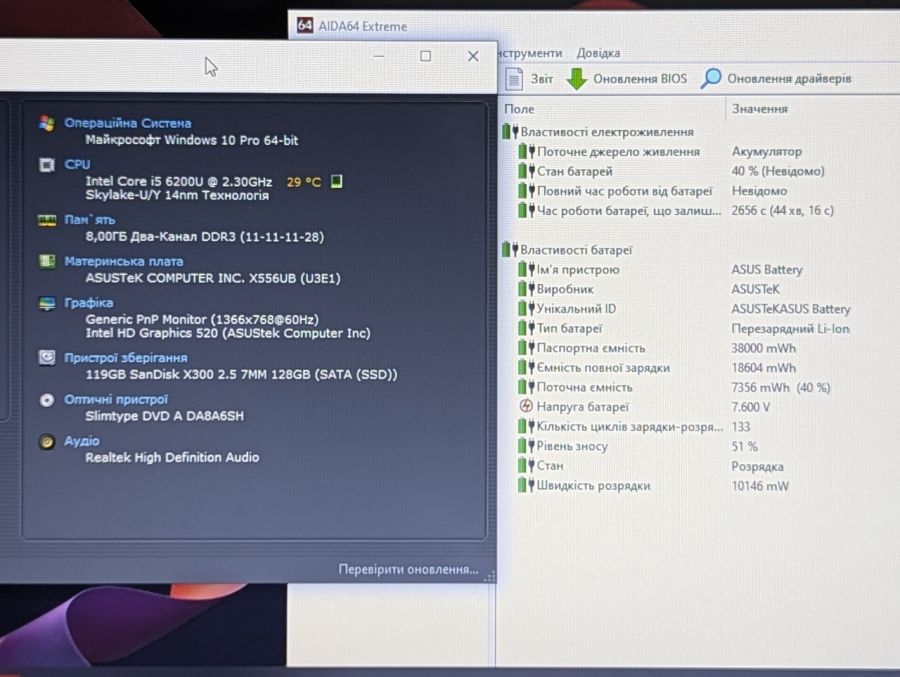Click the 38000 mWh value
This screenshot has height=677, width=900.
coord(763,348)
